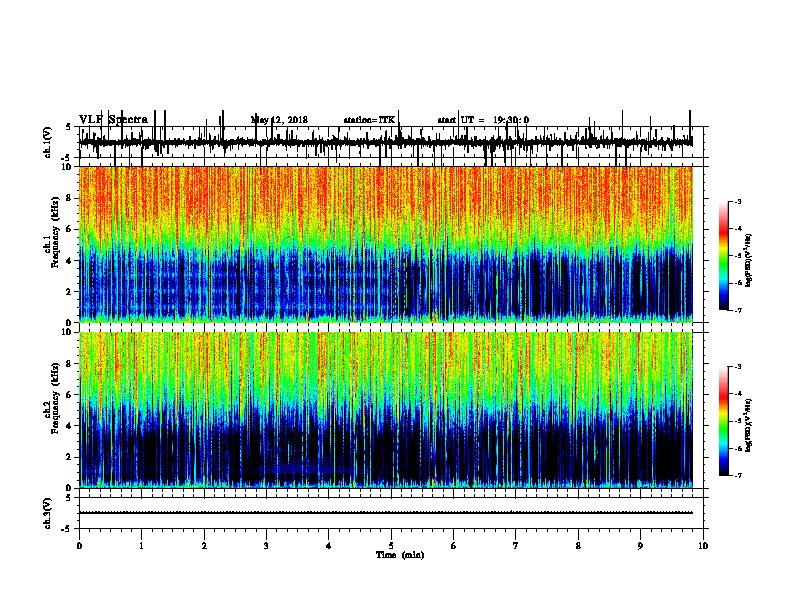
Task: Click time axis tick label "8"
Action: pos(578,546)
